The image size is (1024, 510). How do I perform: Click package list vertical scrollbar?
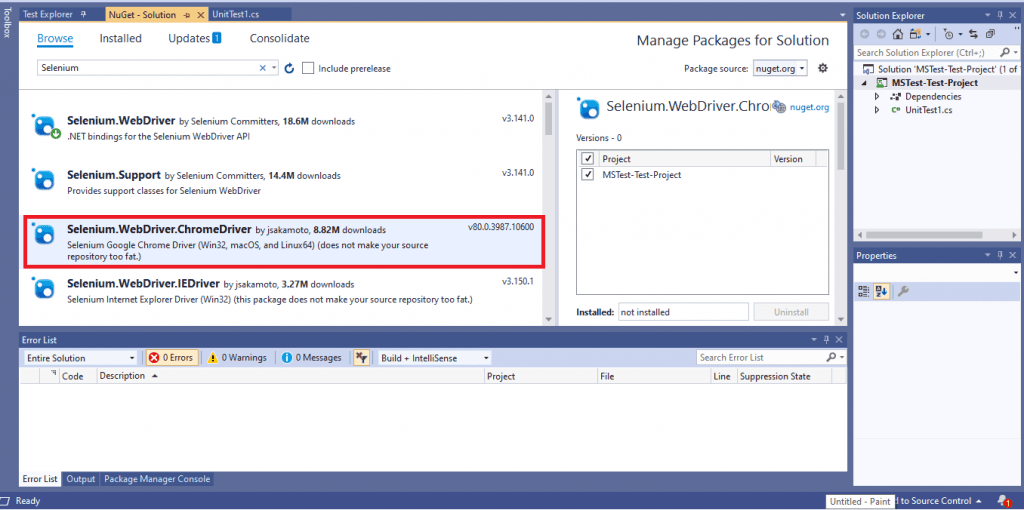[548, 207]
